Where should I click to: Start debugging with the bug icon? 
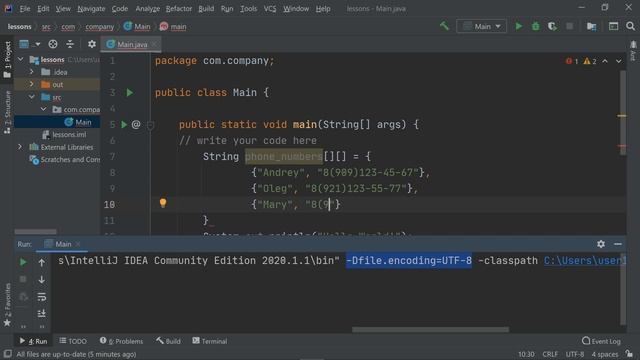(536, 26)
